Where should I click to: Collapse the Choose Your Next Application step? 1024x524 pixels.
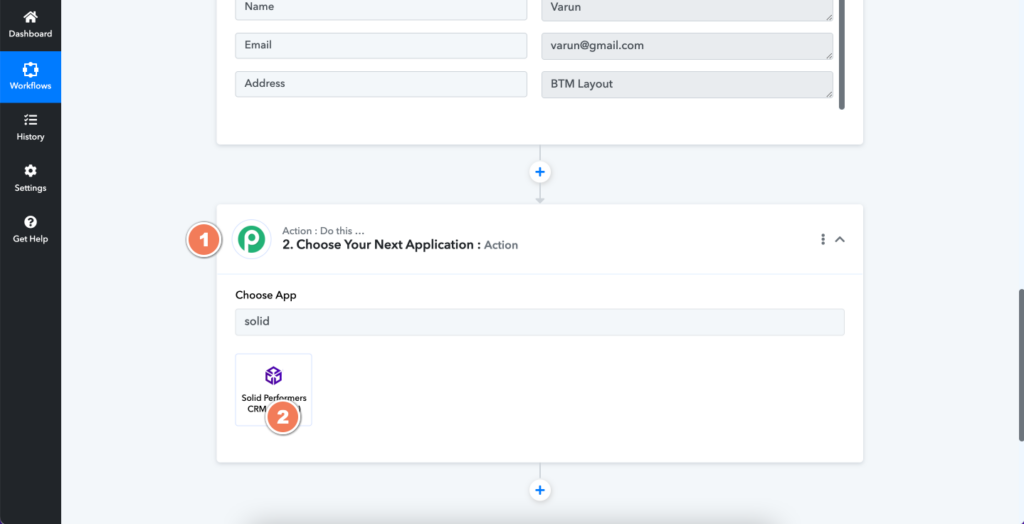tap(840, 239)
